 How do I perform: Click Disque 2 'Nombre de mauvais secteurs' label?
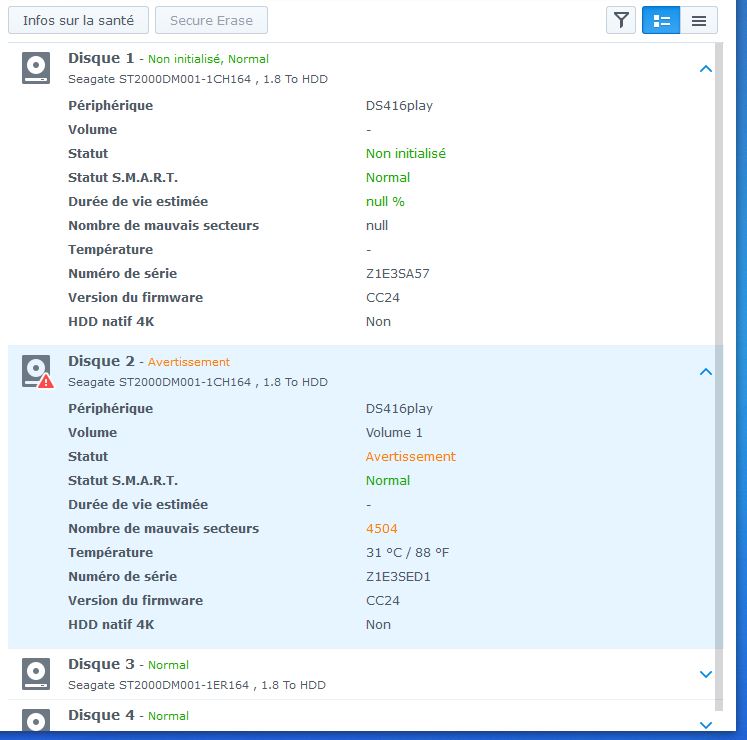click(x=163, y=528)
